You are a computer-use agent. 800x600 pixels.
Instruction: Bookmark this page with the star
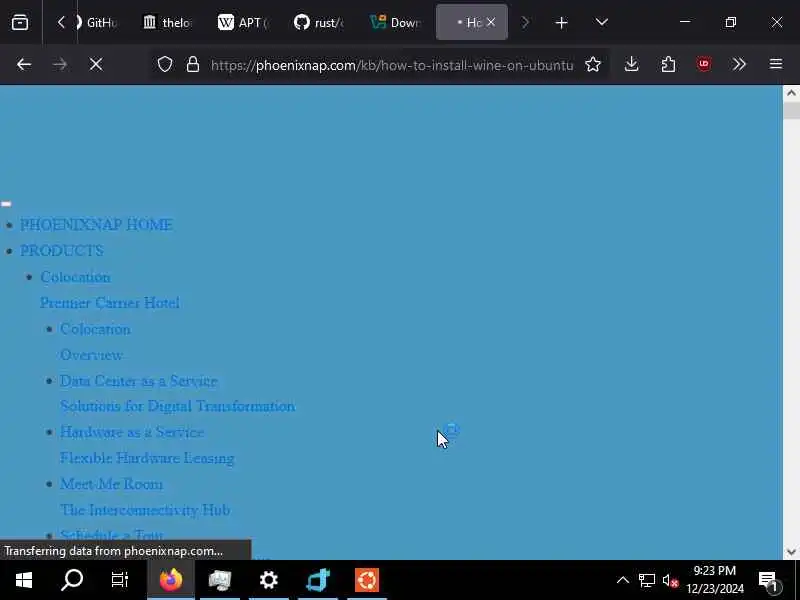click(593, 64)
